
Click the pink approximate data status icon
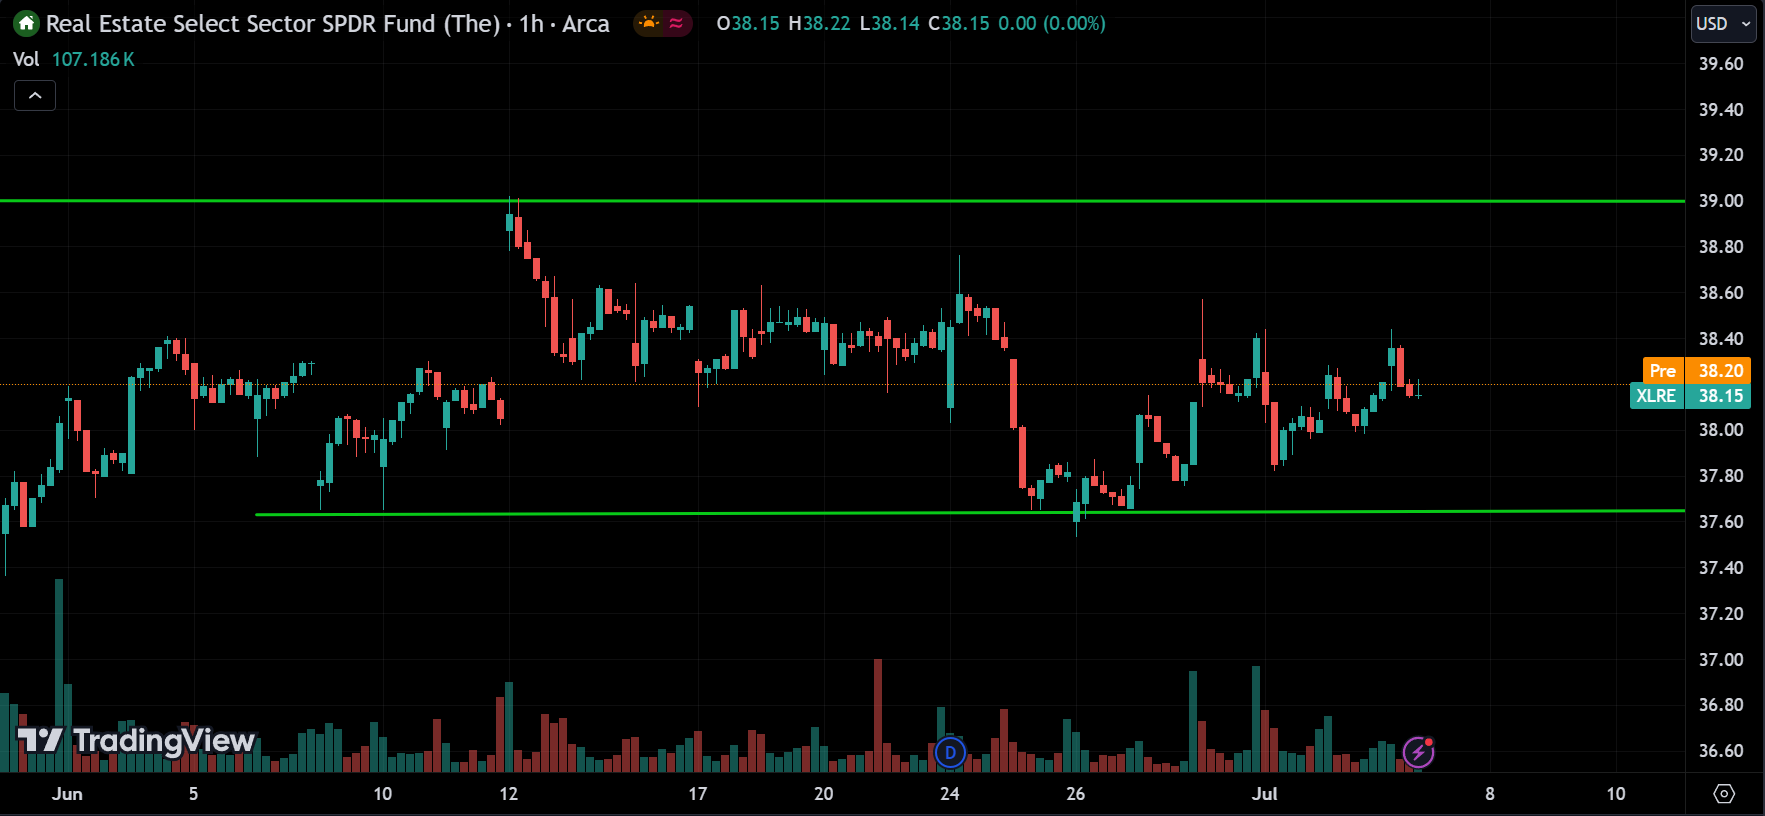(677, 23)
